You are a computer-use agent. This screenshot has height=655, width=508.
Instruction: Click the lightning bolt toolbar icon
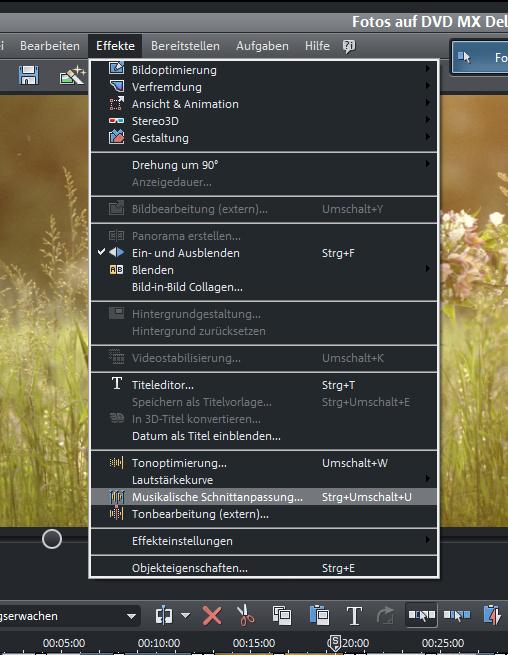[492, 615]
